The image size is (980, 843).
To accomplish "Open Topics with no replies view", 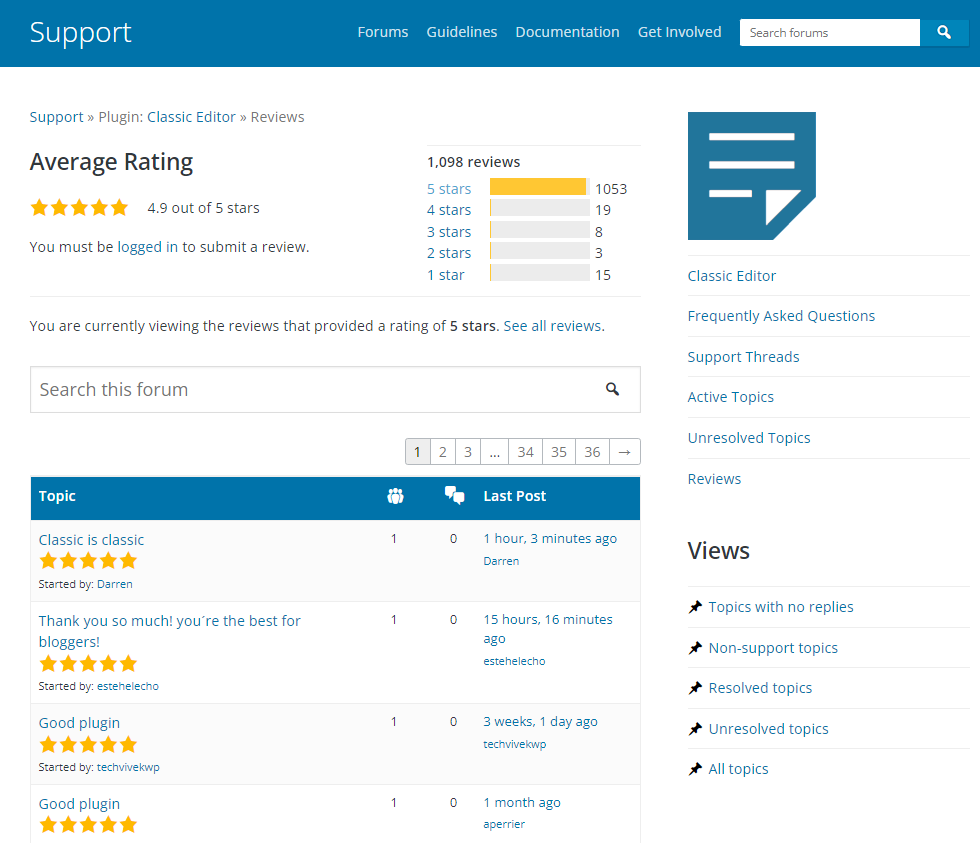I will click(781, 607).
